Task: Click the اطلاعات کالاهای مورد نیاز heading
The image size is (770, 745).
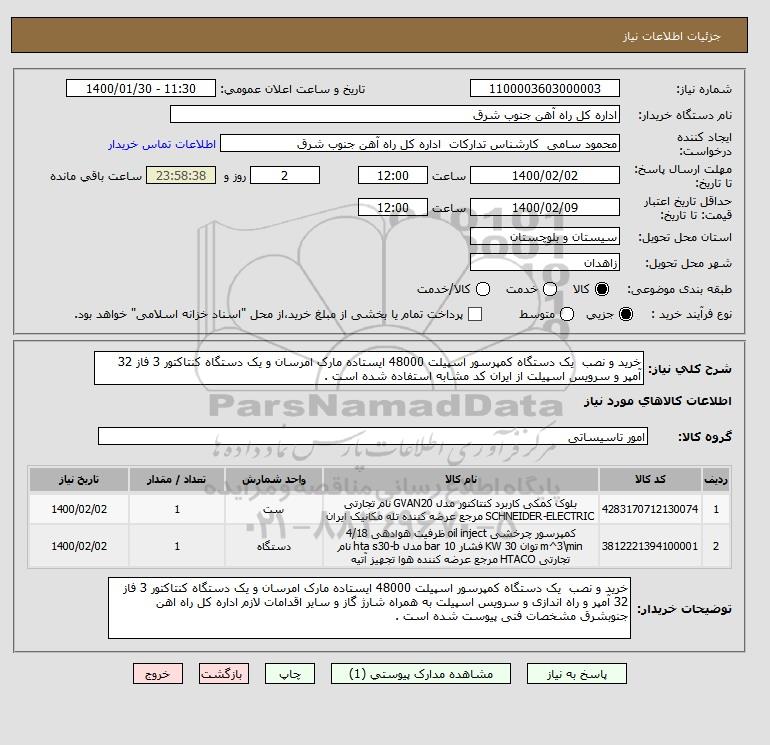Action: 658,401
